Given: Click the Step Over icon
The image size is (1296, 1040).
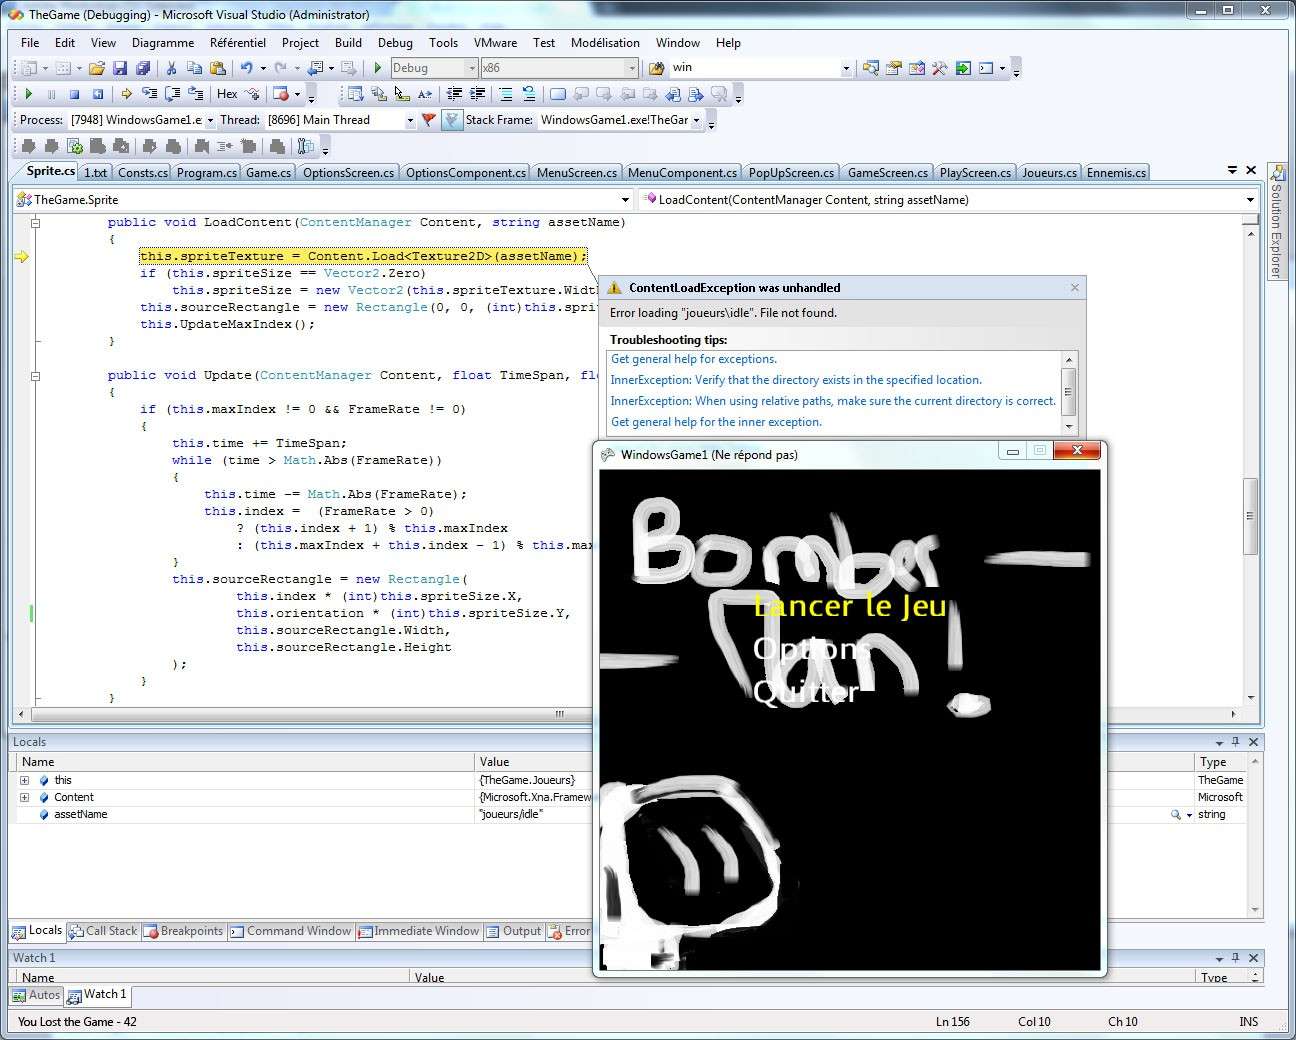Looking at the screenshot, I should (172, 94).
